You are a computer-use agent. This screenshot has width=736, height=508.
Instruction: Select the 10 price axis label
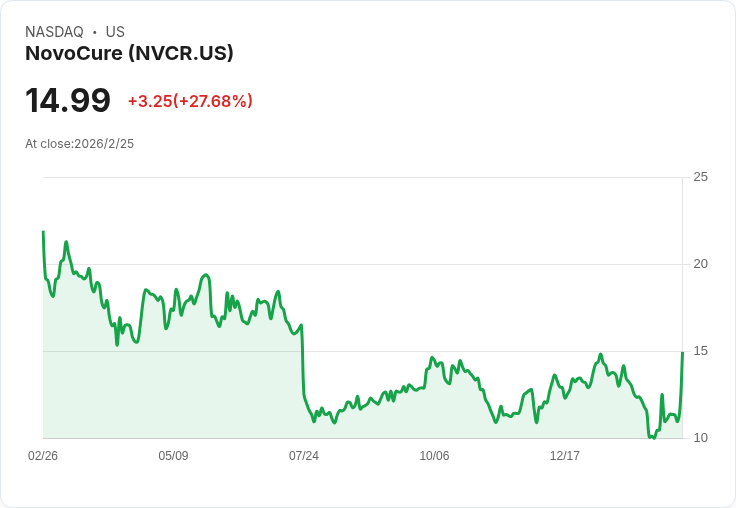(x=700, y=438)
